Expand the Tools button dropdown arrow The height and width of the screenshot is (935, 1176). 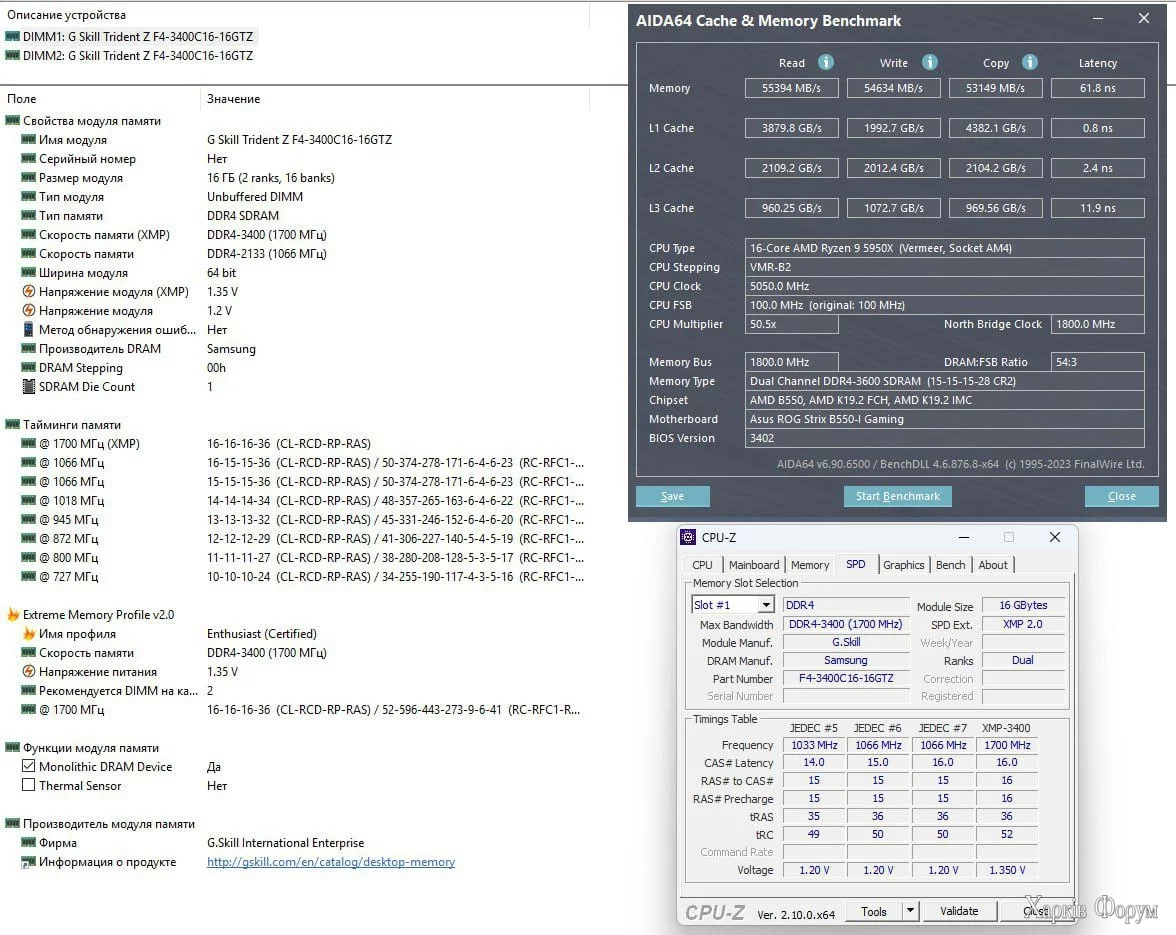910,911
